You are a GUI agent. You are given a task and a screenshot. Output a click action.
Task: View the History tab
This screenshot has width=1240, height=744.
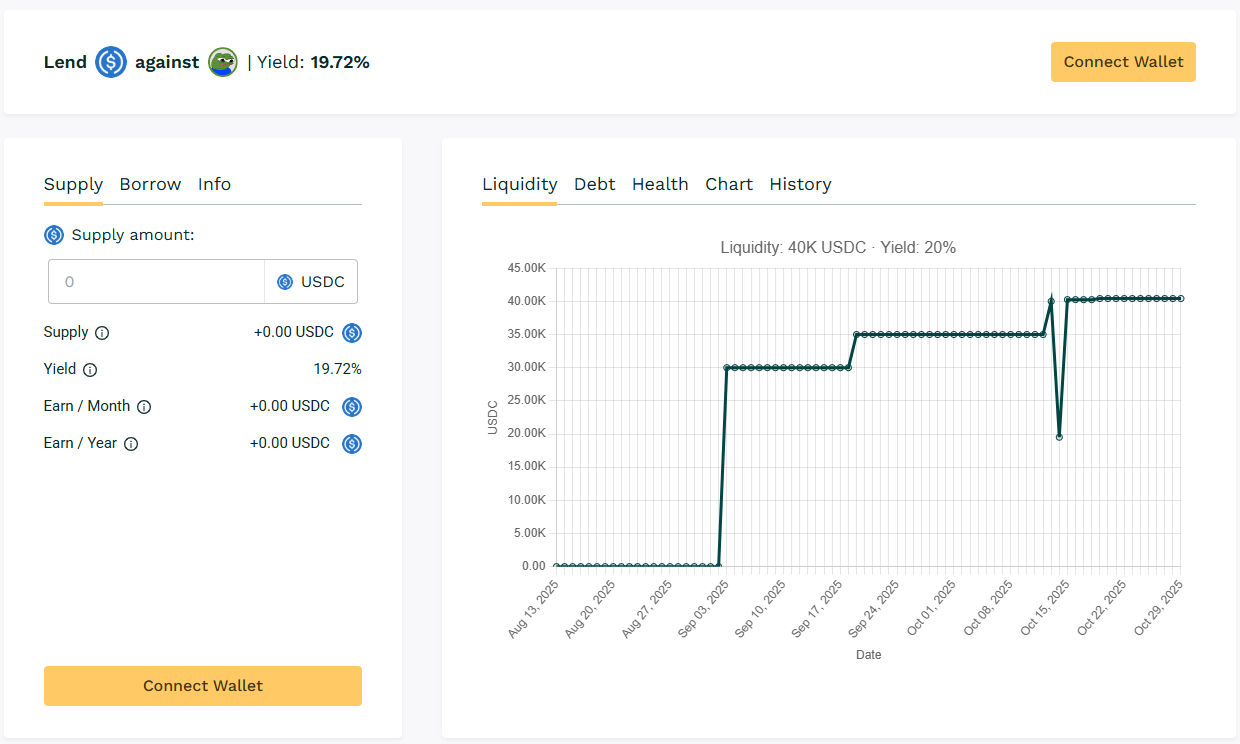[x=800, y=184]
